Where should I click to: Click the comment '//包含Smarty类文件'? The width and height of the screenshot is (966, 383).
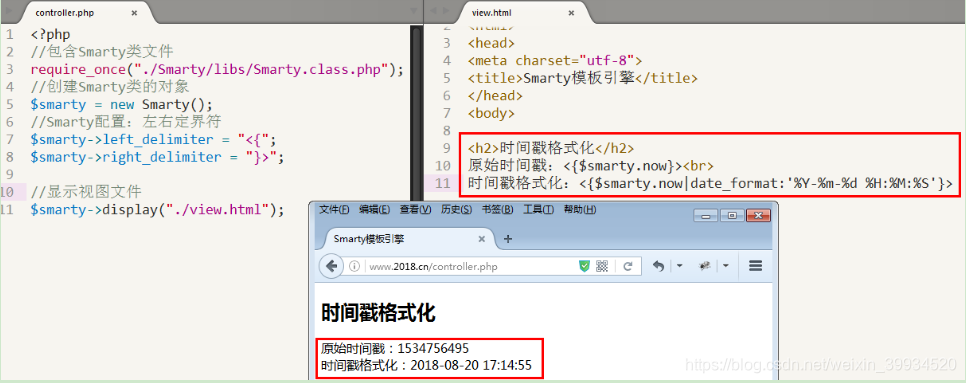pyautogui.click(x=102, y=52)
